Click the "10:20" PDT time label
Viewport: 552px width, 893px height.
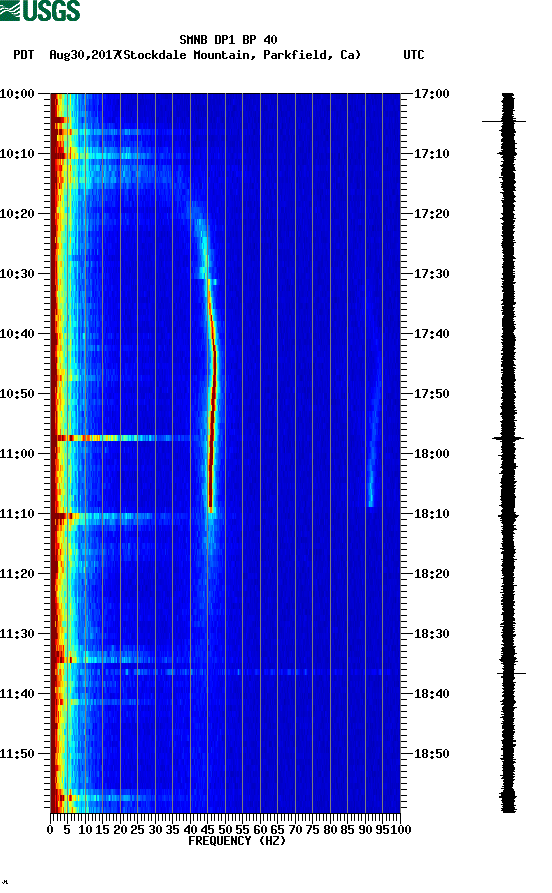pyautogui.click(x=17, y=214)
